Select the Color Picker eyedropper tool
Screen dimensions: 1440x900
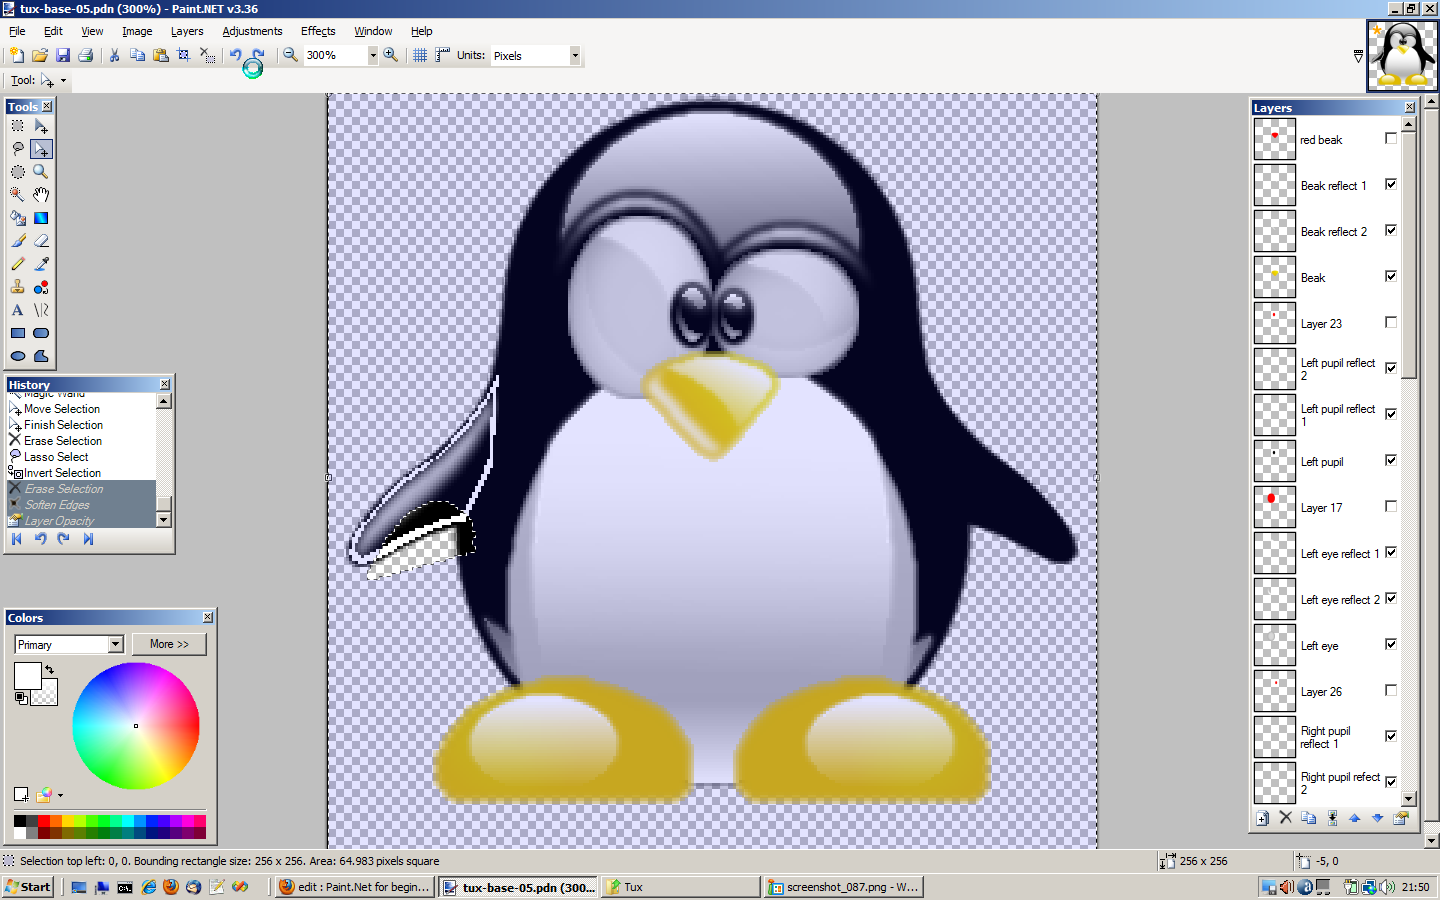[41, 264]
